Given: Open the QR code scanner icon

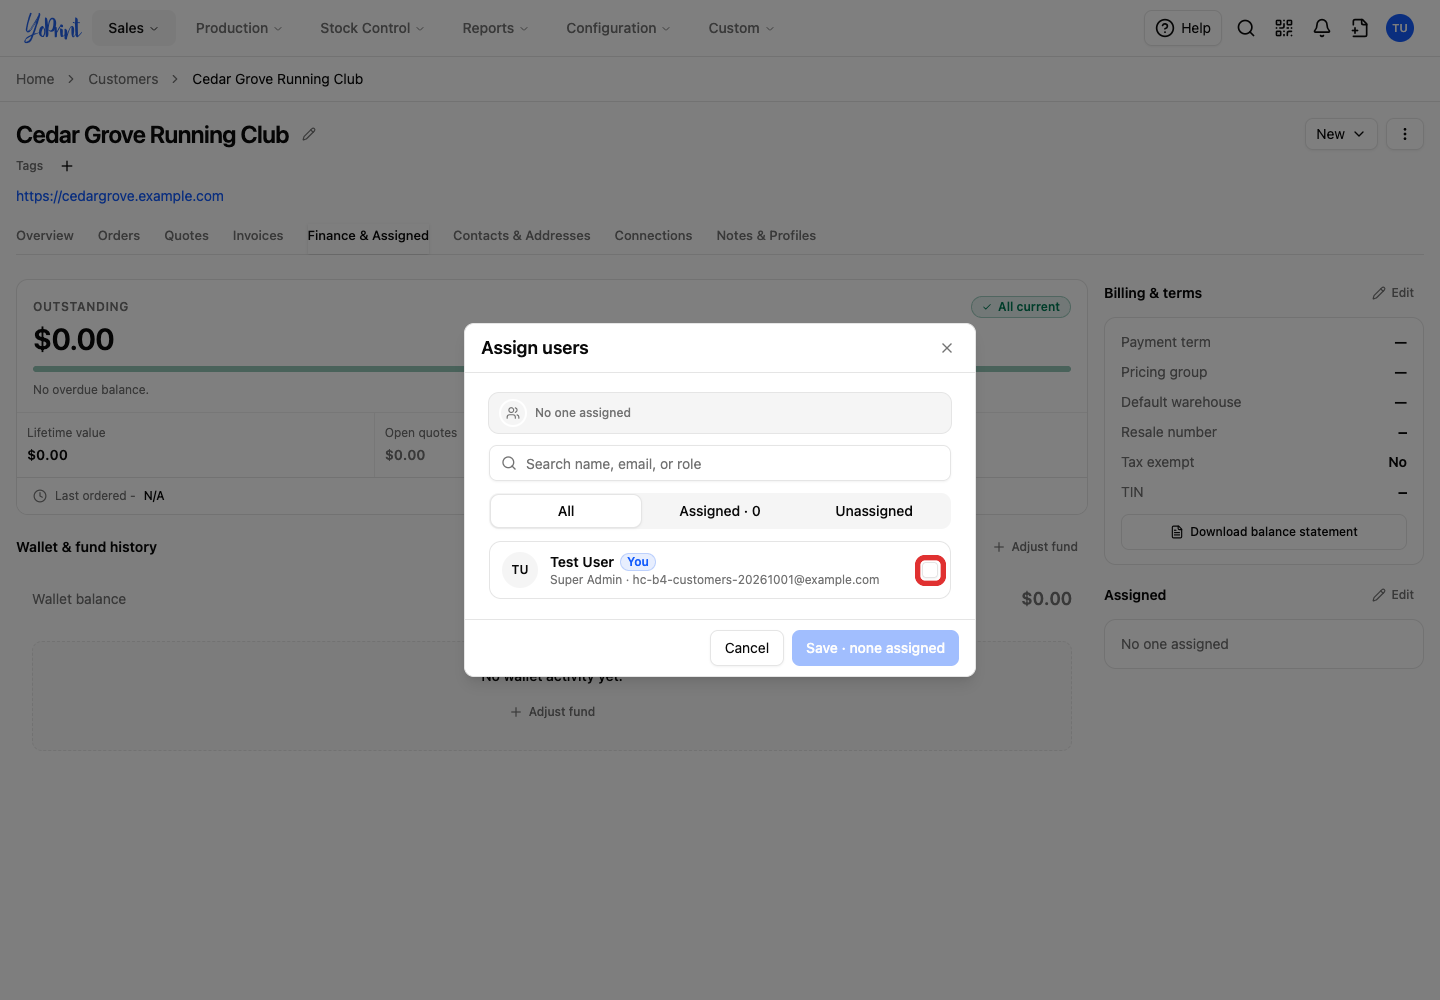Looking at the screenshot, I should (x=1284, y=28).
